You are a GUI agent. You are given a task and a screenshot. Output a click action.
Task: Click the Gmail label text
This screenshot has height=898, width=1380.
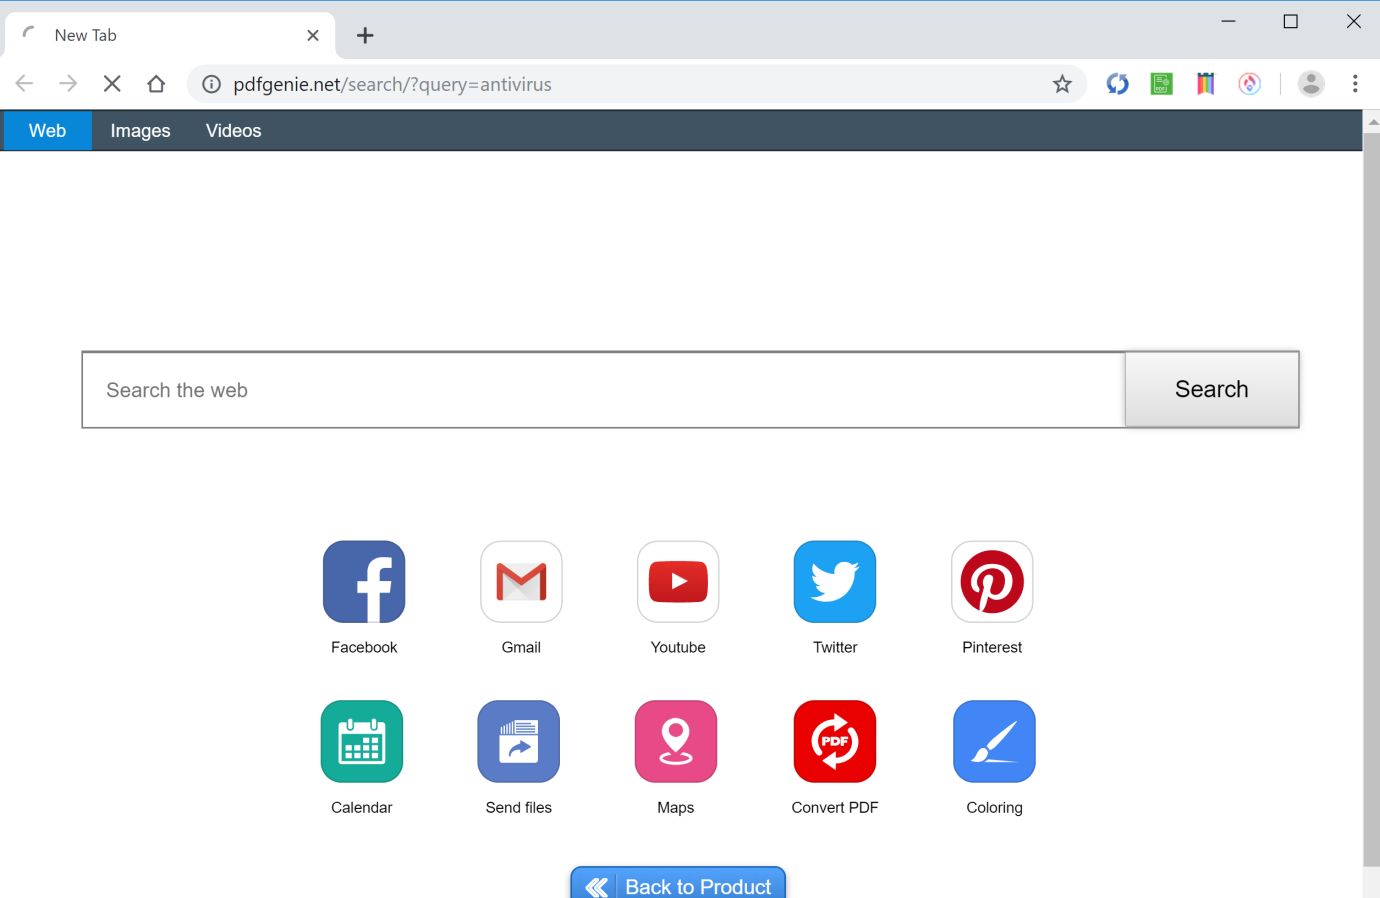521,647
